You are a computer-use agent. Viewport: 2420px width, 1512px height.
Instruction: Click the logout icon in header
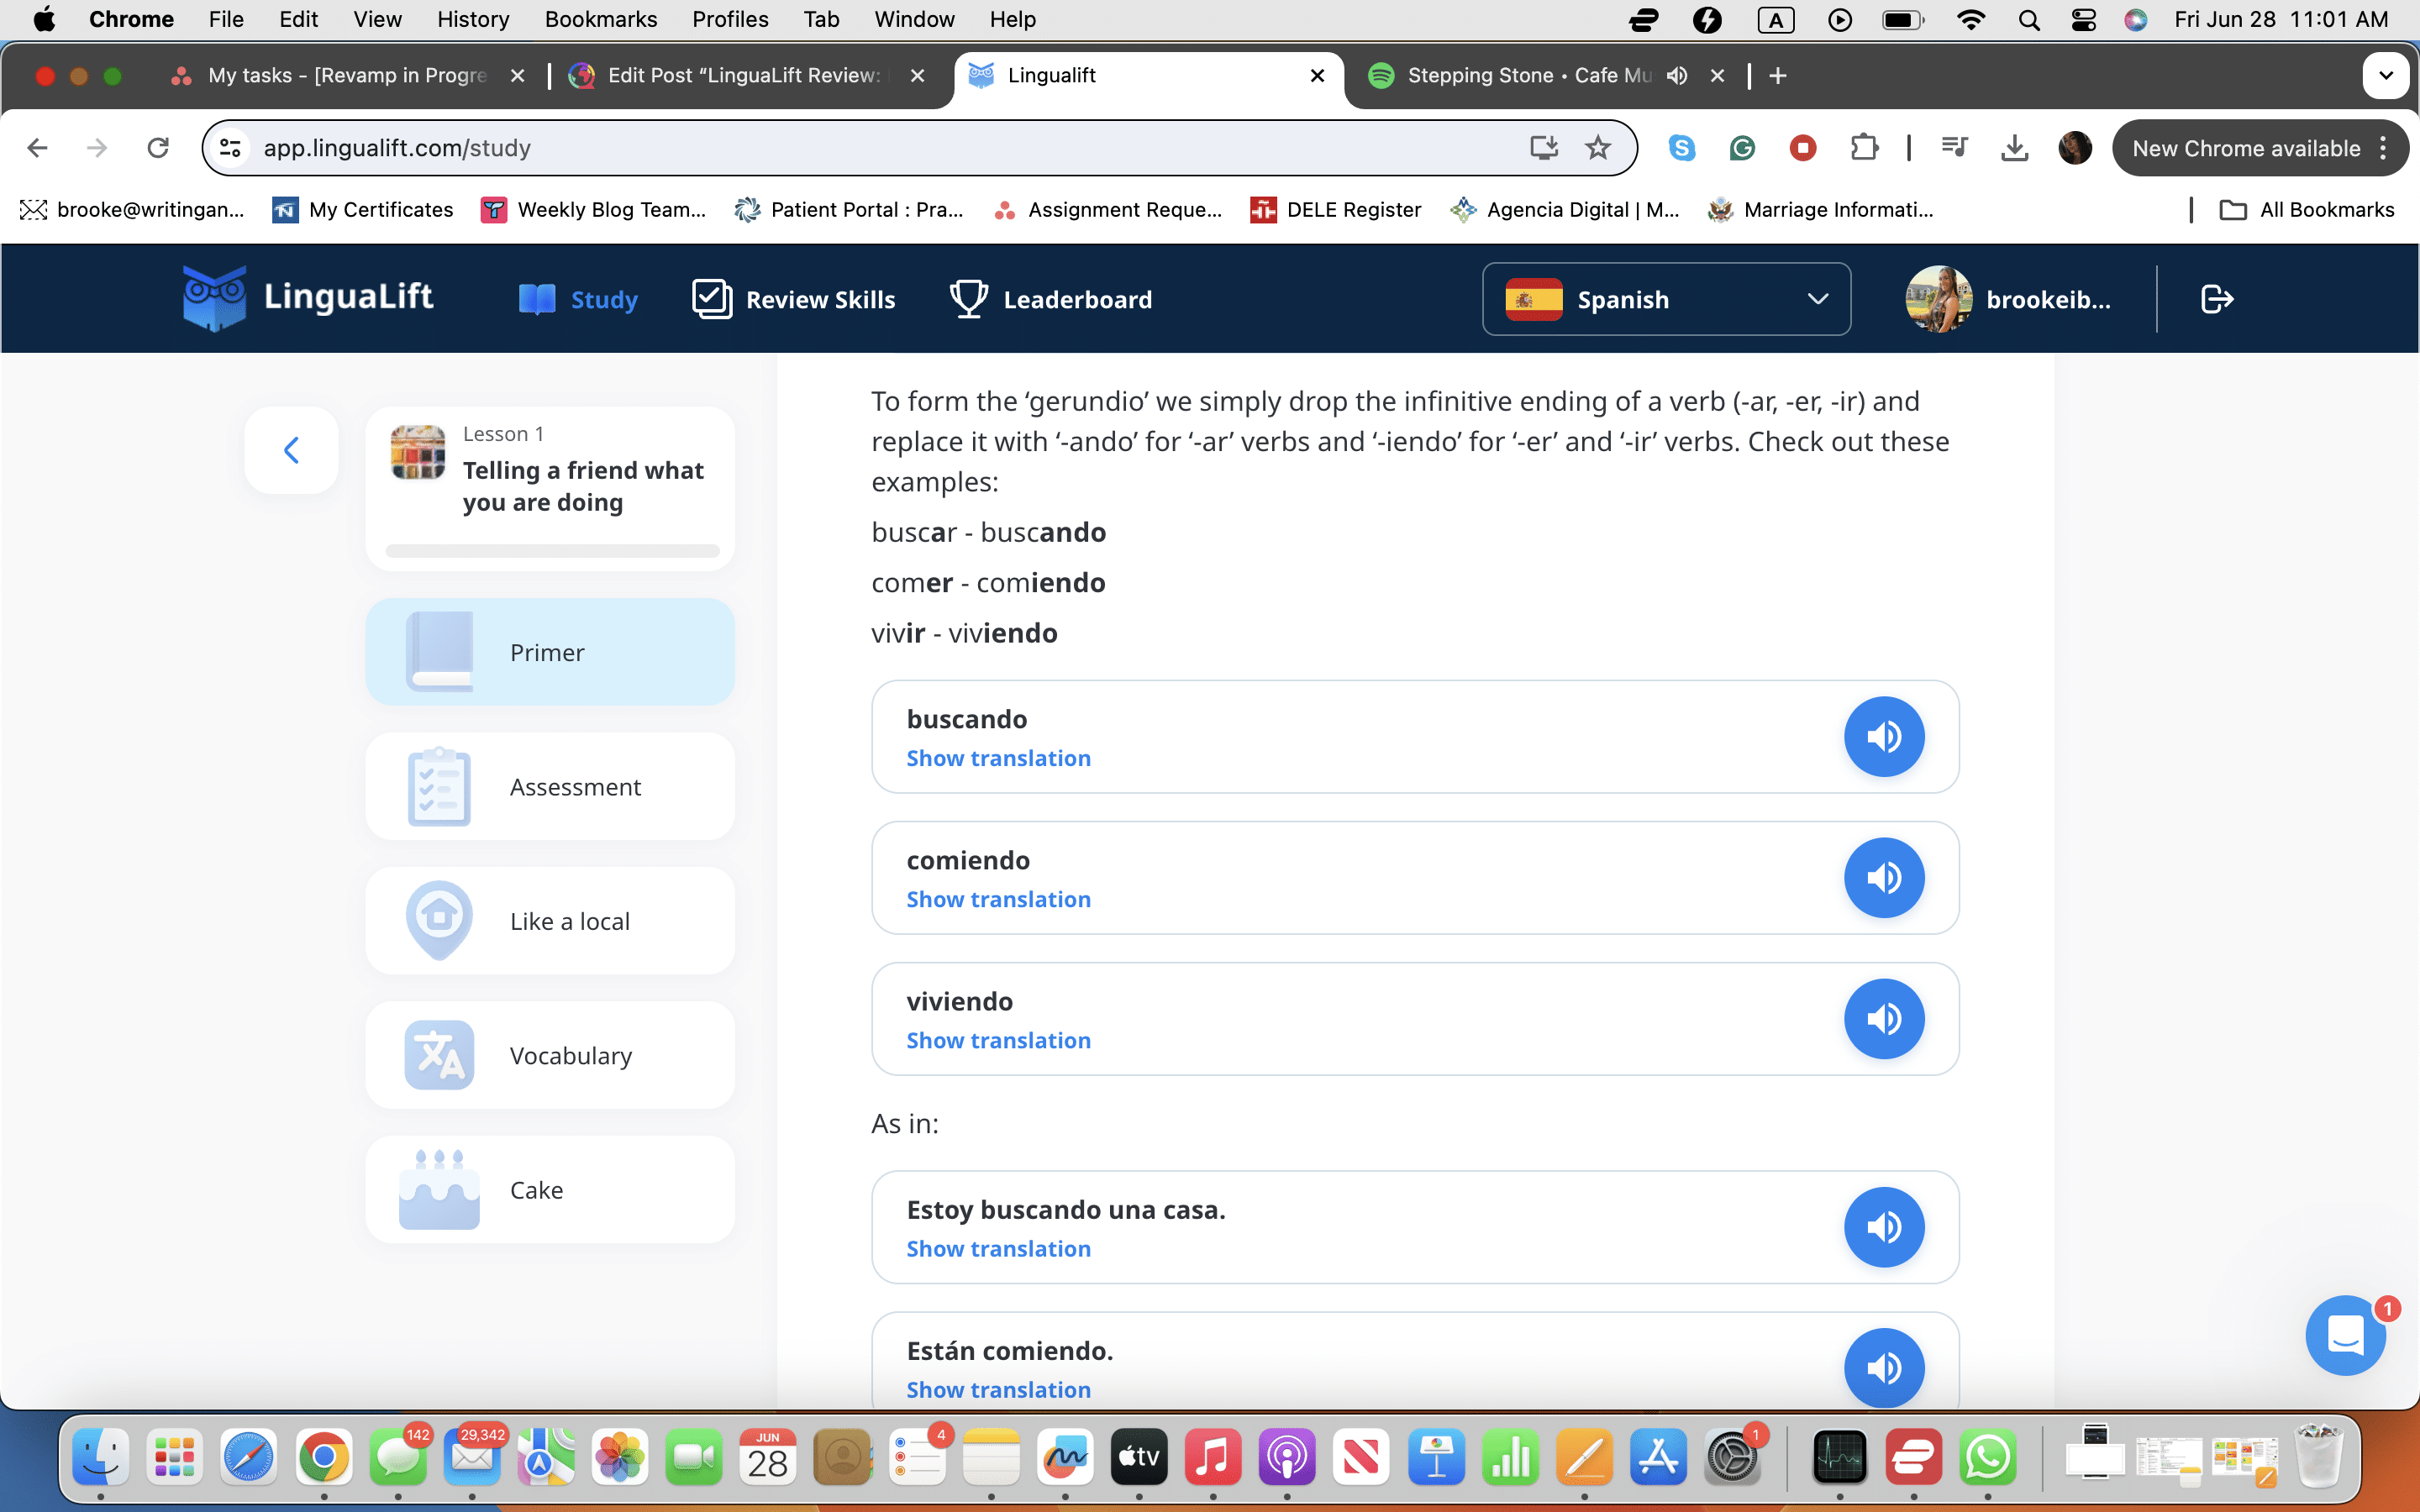2216,299
